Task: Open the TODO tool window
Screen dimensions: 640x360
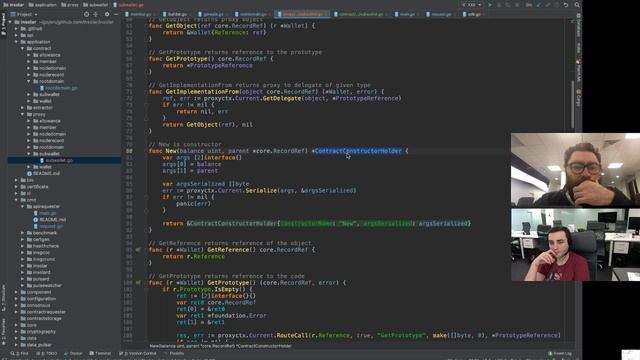Action: pyautogui.click(x=47, y=353)
